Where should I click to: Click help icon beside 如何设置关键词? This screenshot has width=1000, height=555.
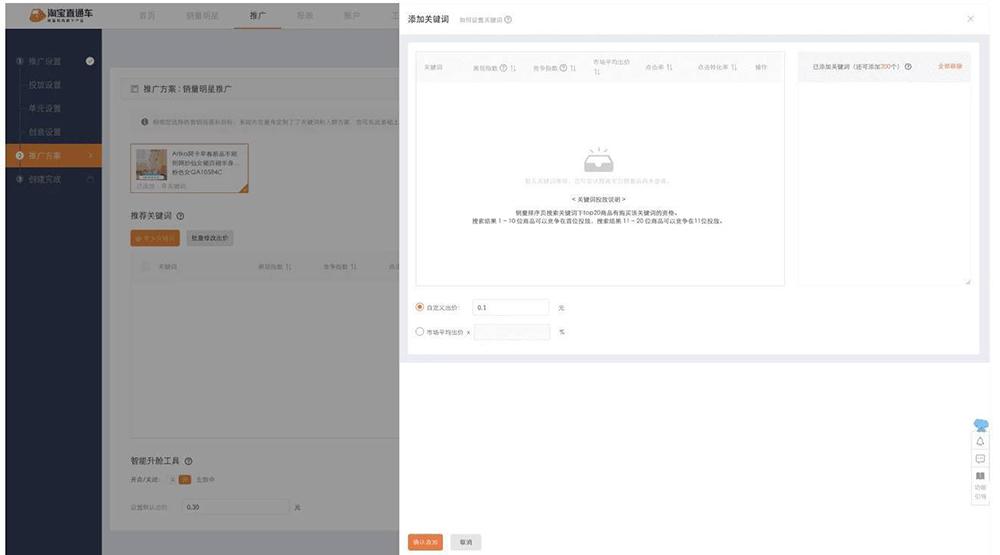point(509,20)
